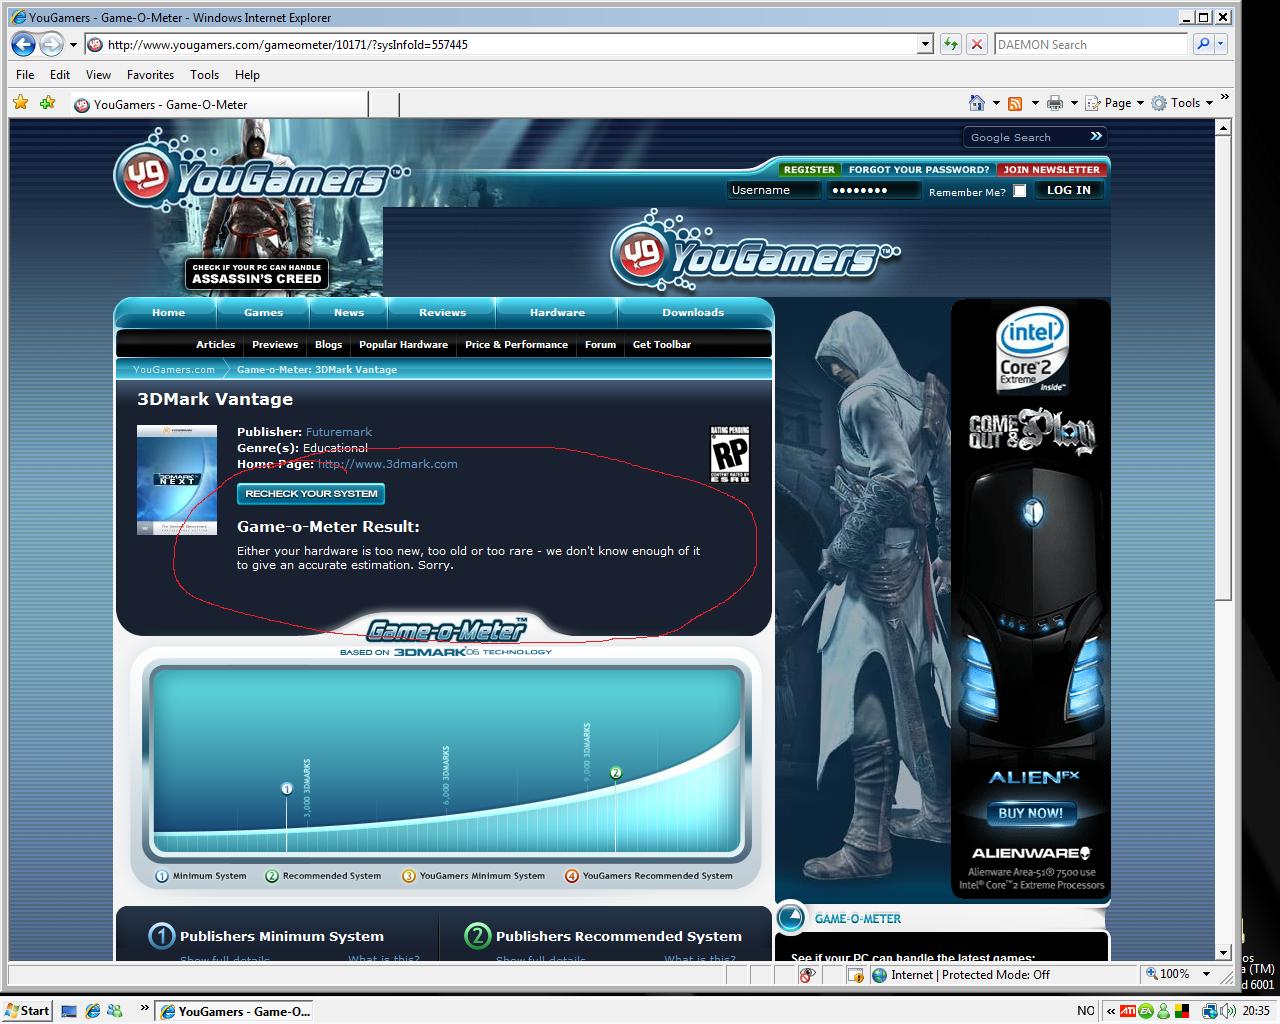1280x1024 pixels.
Task: Open the http://www.3dmark.com home page link
Action: [387, 464]
